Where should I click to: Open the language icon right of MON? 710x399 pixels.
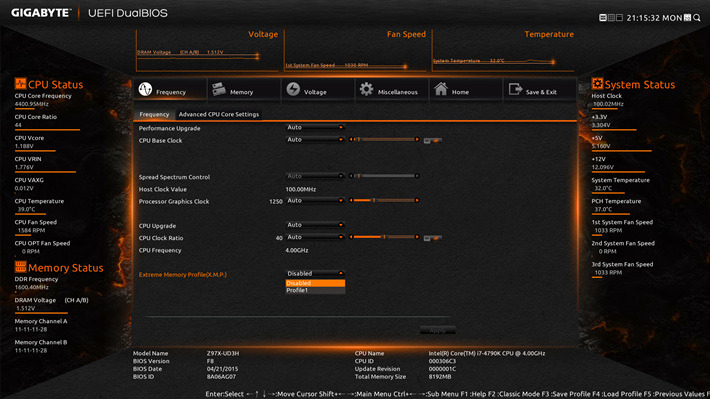687,18
